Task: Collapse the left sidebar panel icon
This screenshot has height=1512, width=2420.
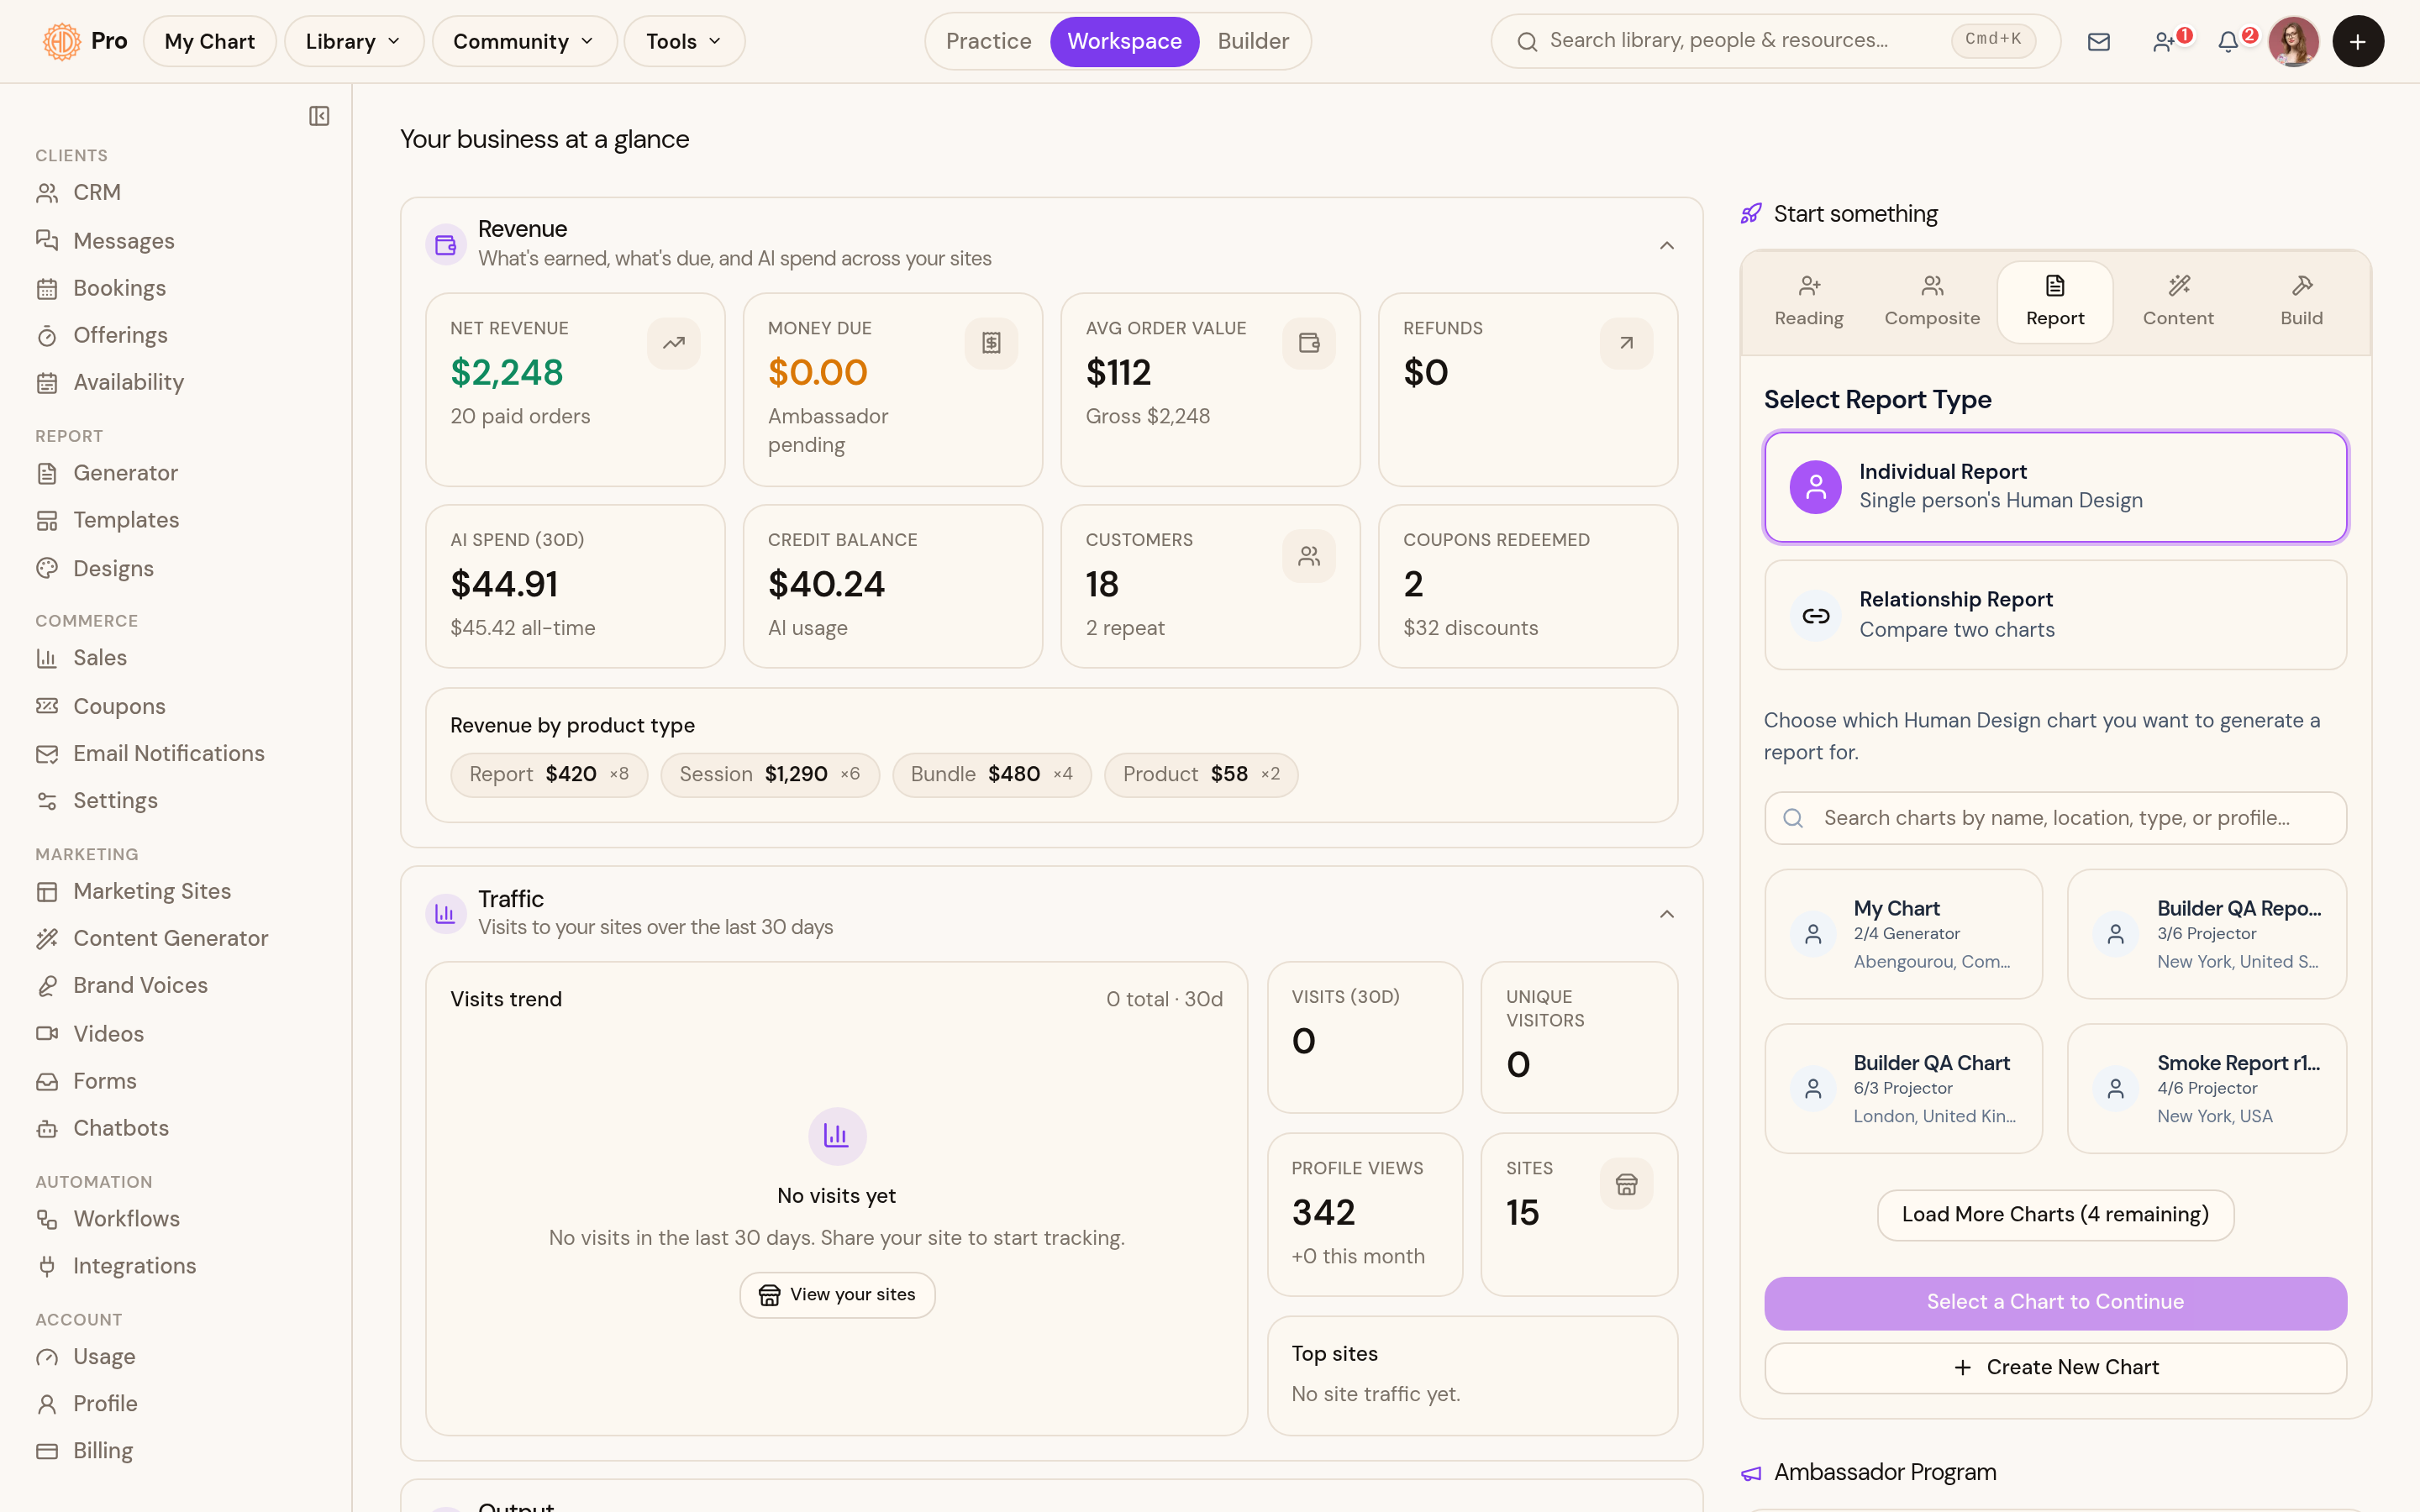Action: tap(319, 116)
